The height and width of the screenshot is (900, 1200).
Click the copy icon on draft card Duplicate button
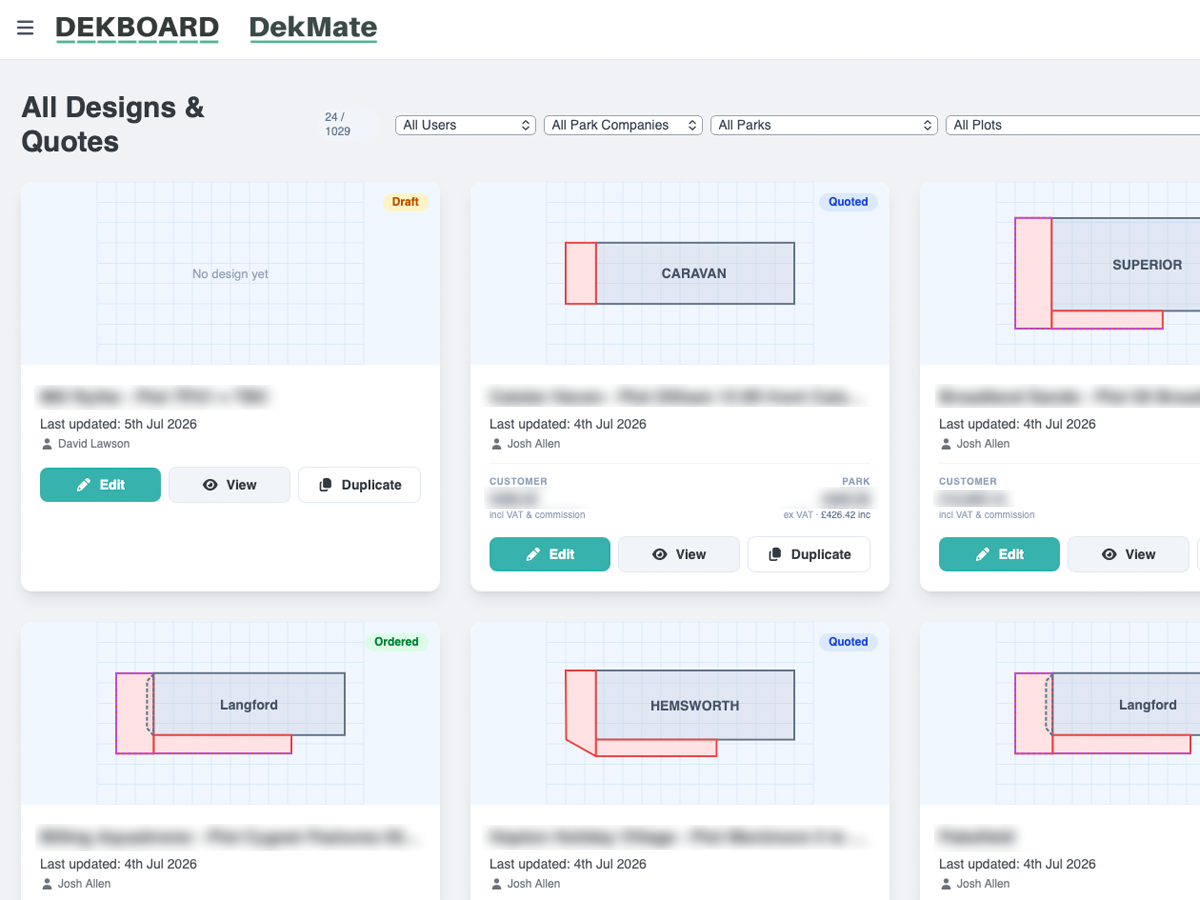[325, 484]
